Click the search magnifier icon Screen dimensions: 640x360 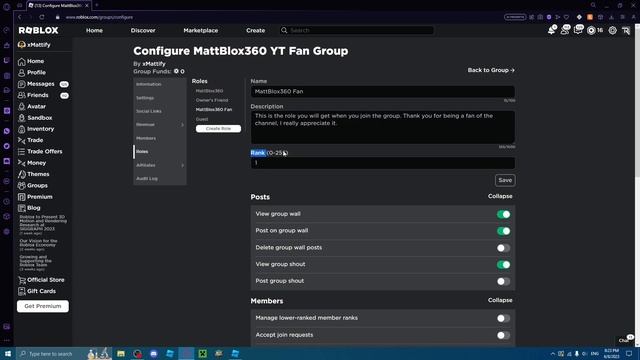(284, 30)
